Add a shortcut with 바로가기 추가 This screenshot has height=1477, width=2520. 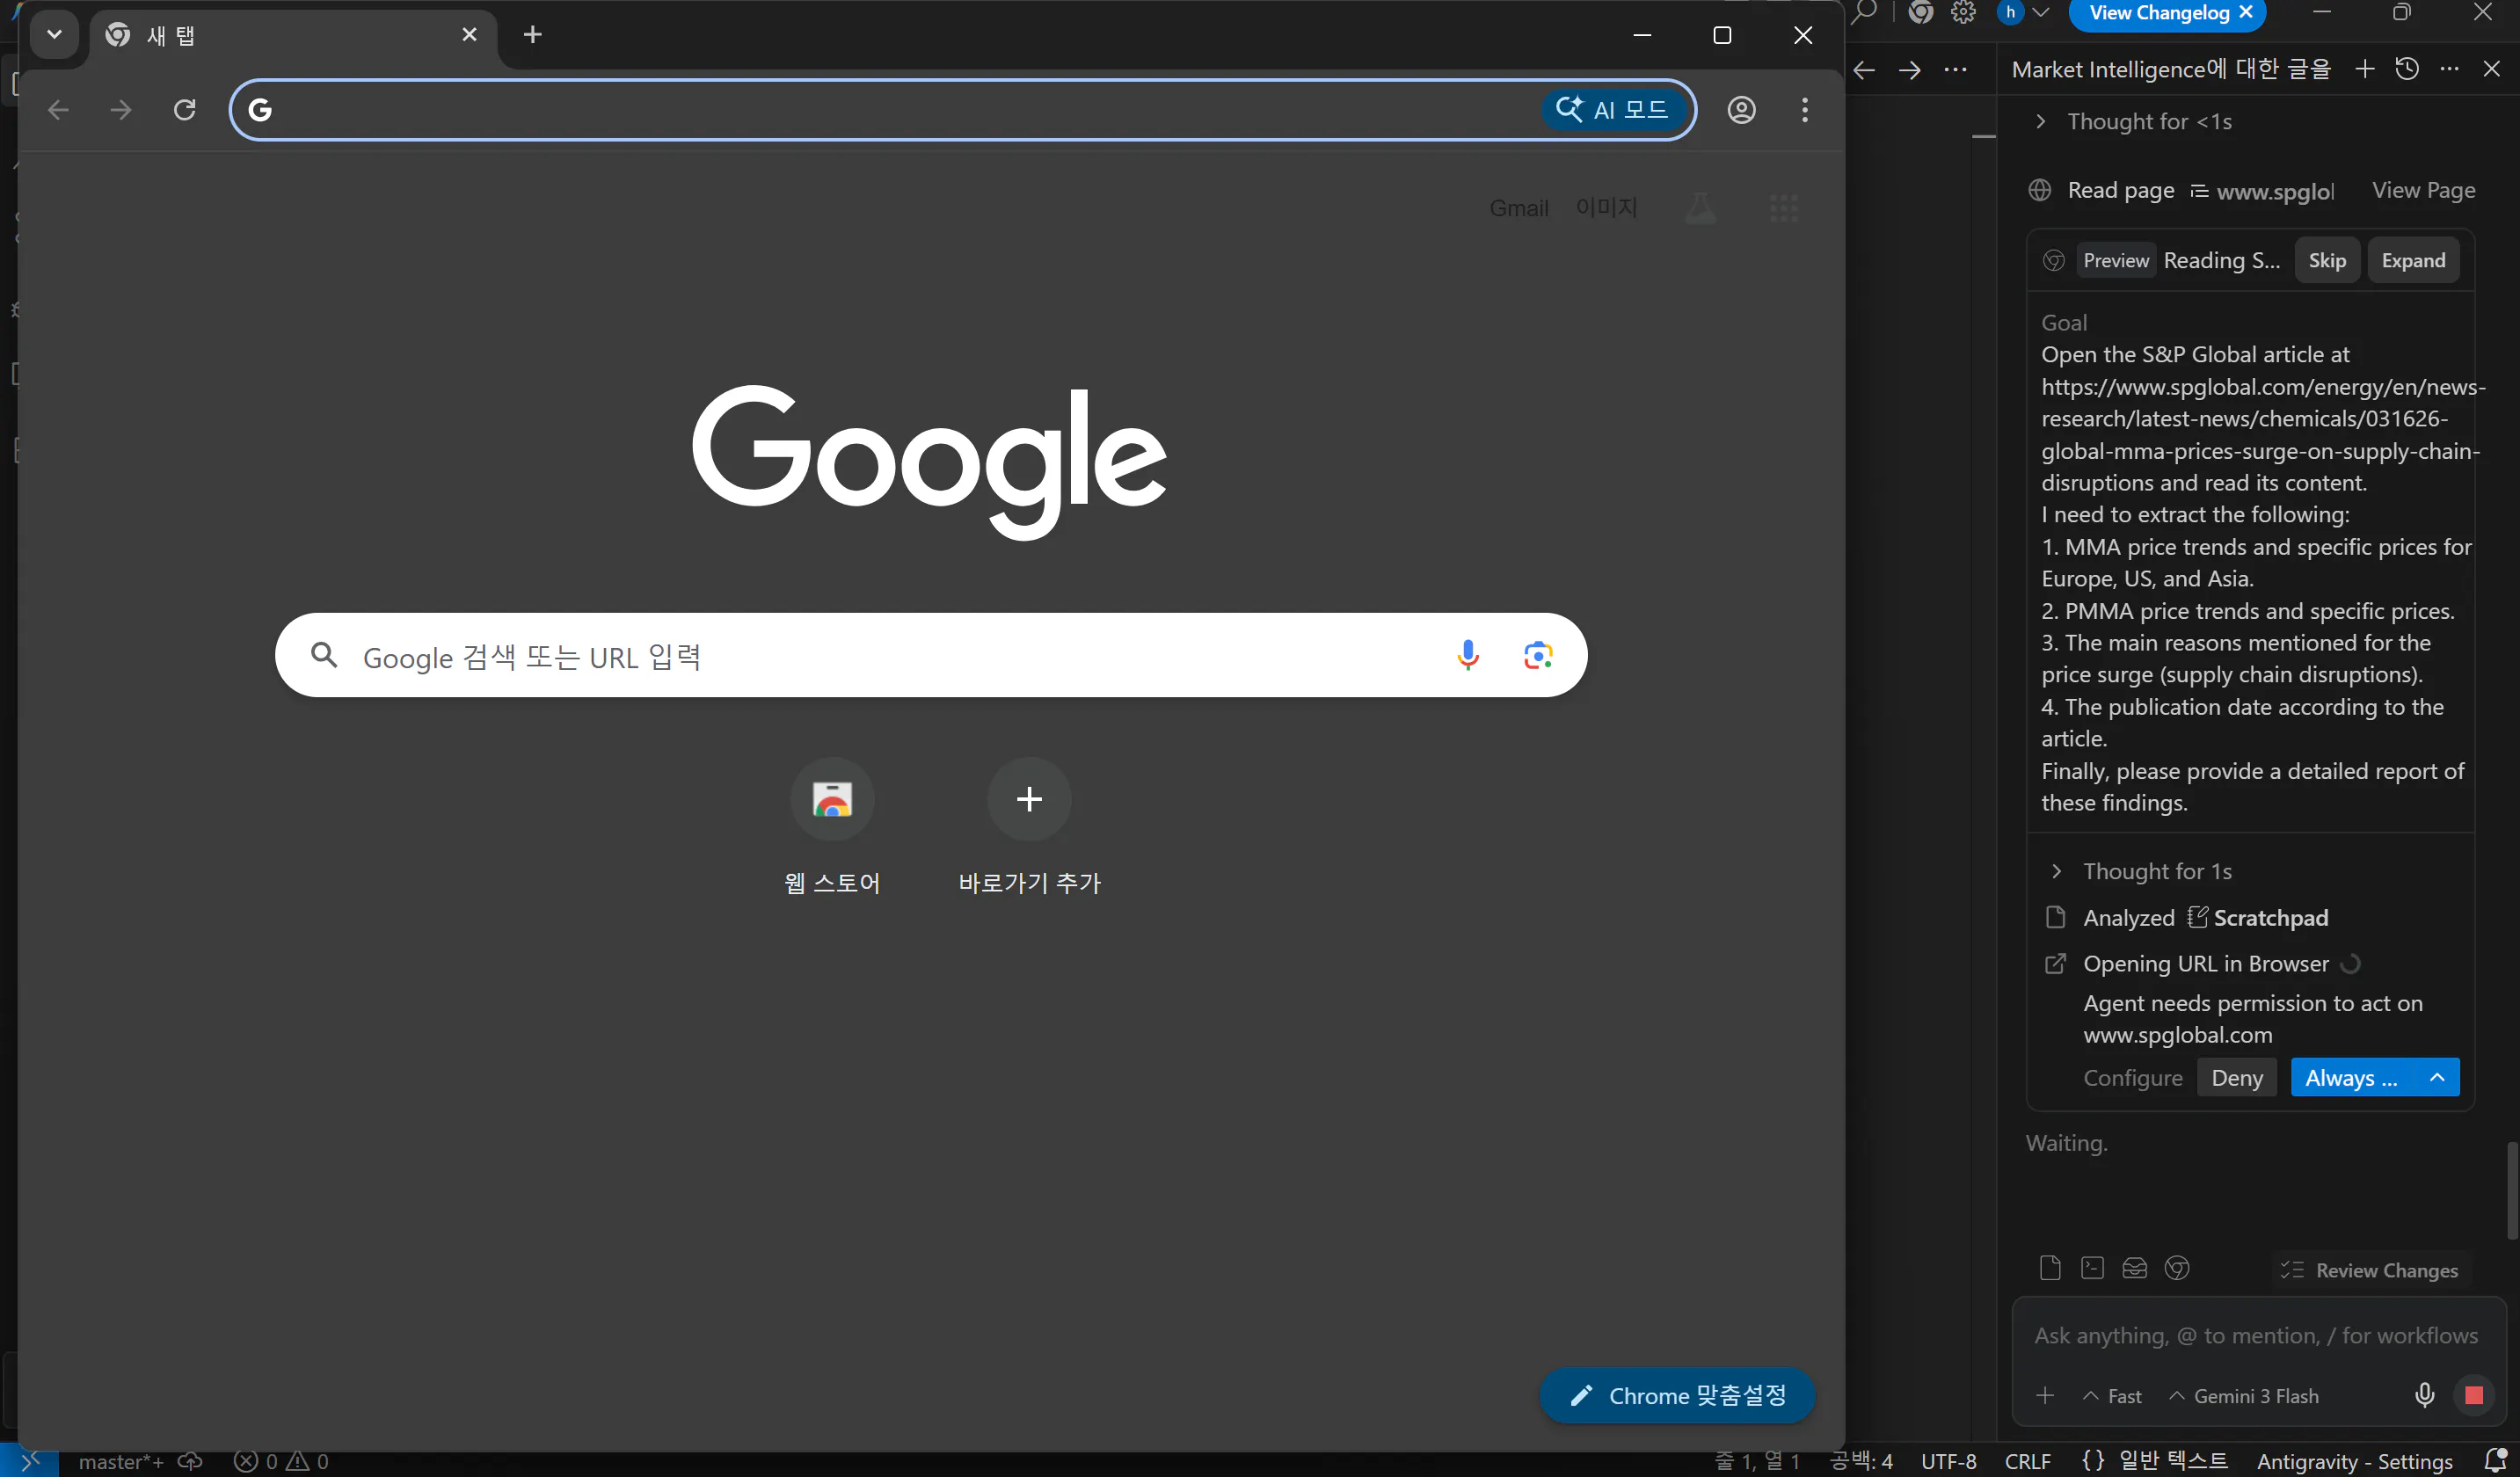pyautogui.click(x=1029, y=827)
